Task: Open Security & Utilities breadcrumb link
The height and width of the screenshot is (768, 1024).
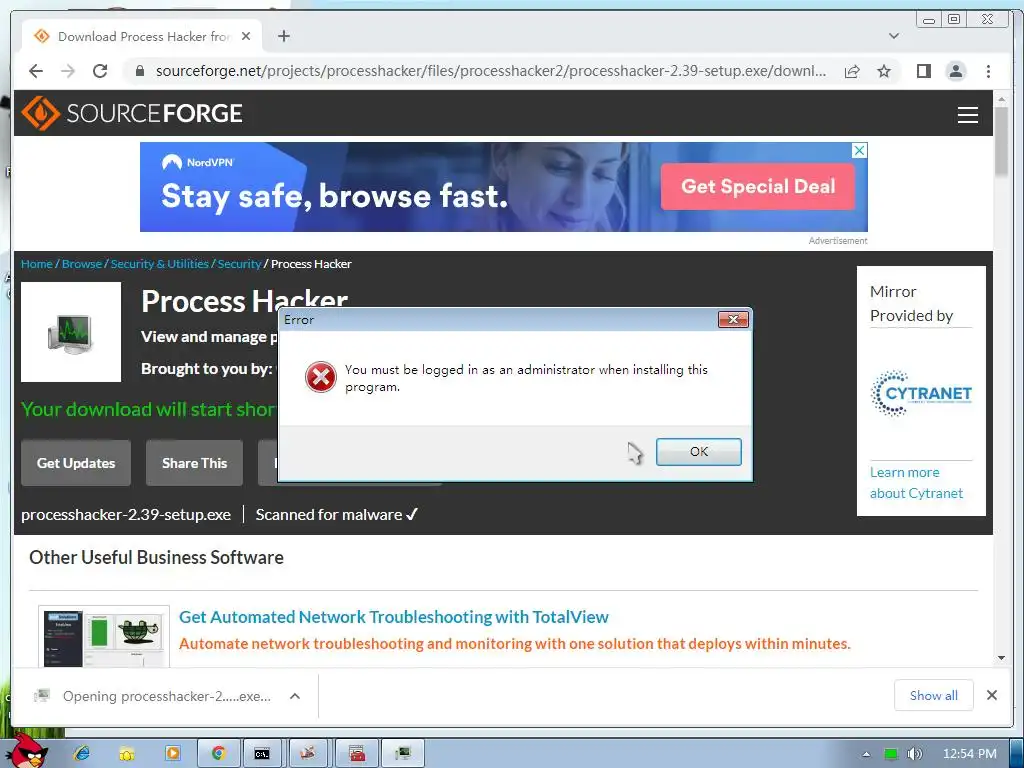Action: click(x=159, y=264)
